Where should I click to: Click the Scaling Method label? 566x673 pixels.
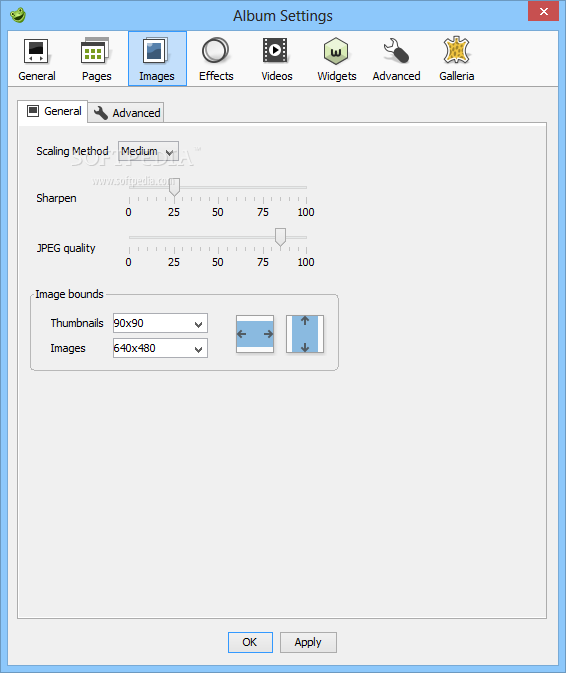click(72, 151)
